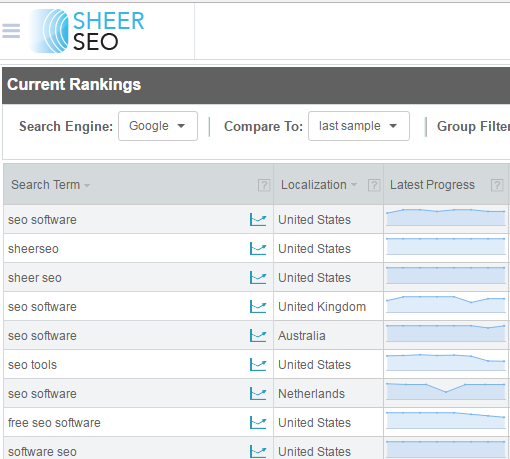510x459 pixels.
Task: Open the hamburger menu
Action: point(11,31)
